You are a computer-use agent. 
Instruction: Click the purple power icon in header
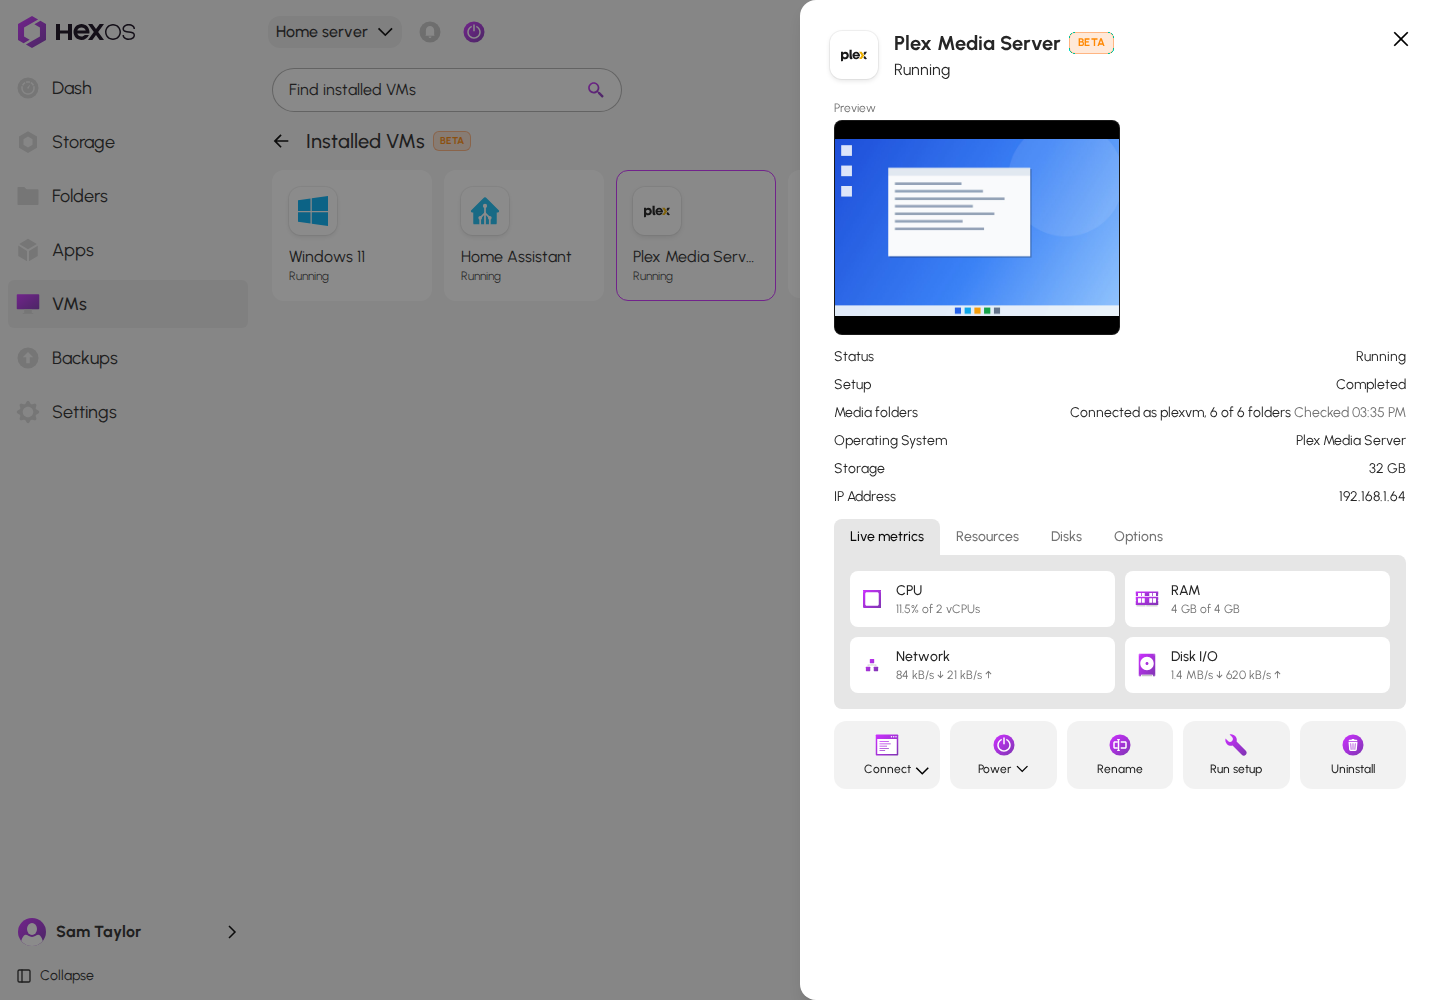[x=474, y=32]
